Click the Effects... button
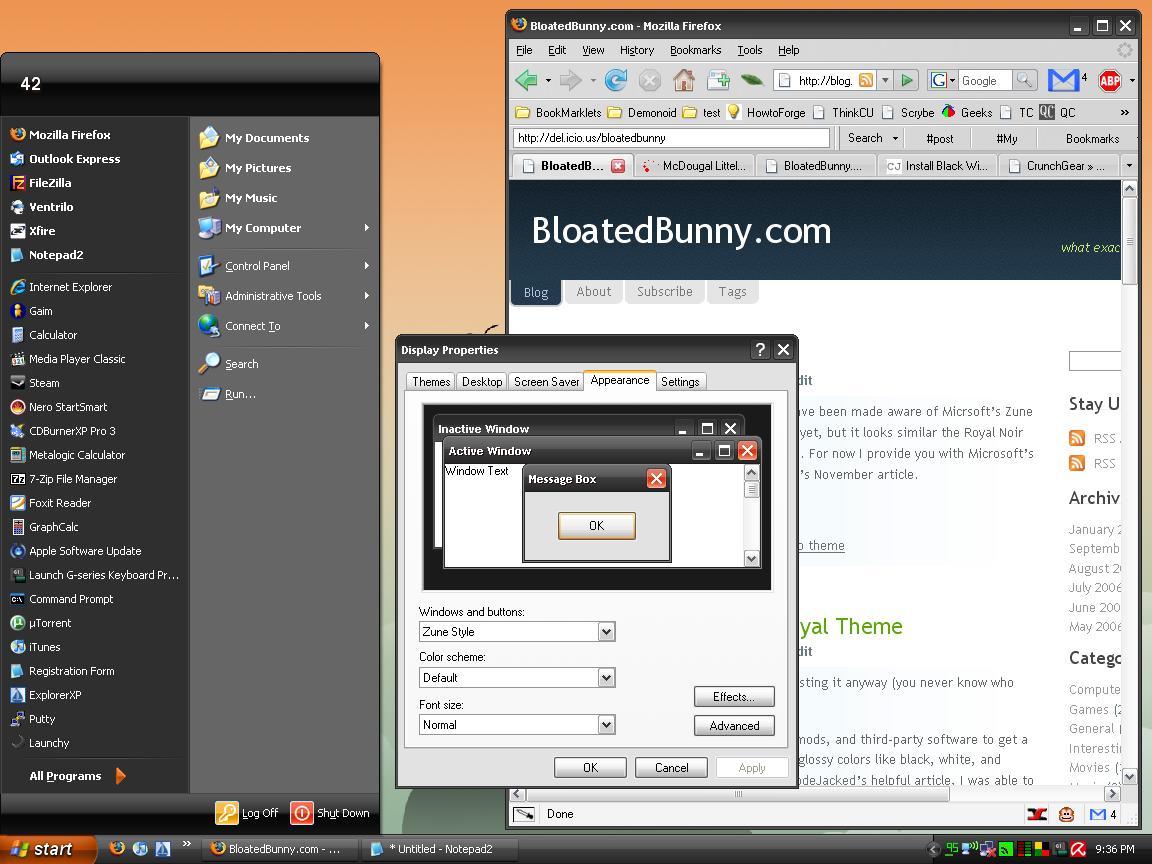The image size is (1152, 864). point(734,696)
